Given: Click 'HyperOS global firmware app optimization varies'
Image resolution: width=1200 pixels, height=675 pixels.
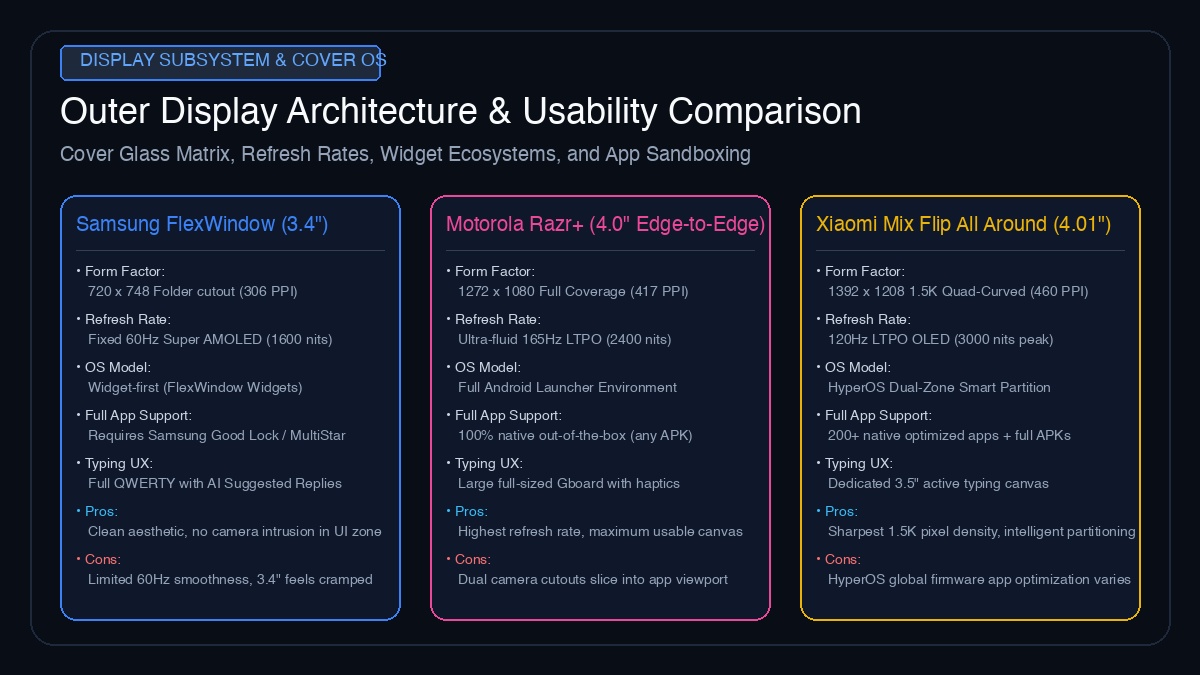Looking at the screenshot, I should coord(979,579).
